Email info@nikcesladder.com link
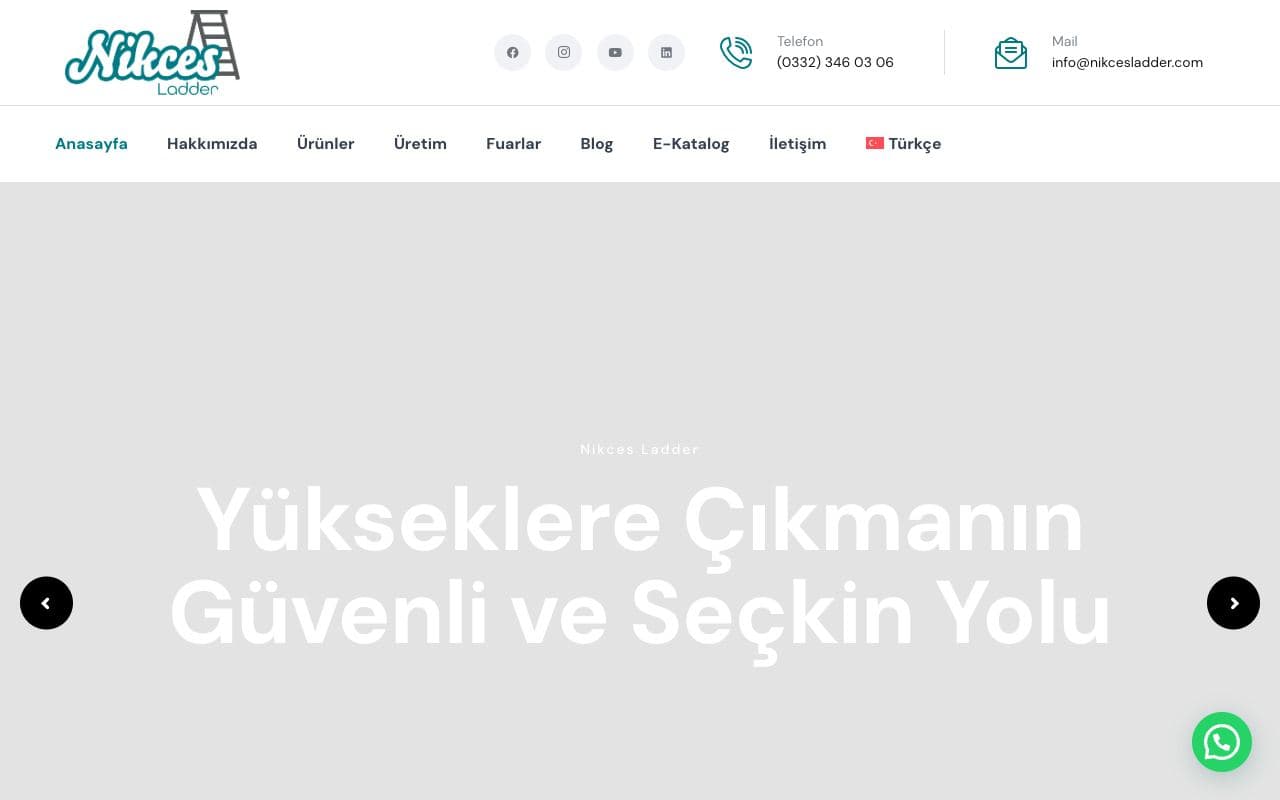1280x800 pixels. pyautogui.click(x=1127, y=62)
